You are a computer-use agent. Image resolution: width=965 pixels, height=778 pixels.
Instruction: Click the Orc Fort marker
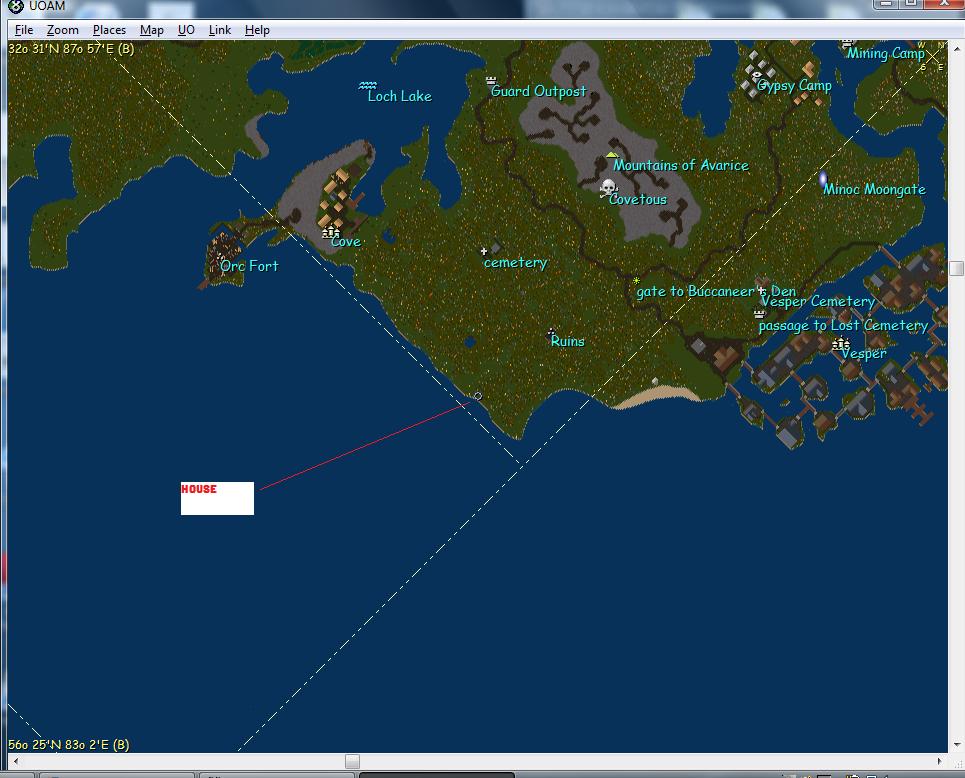tap(222, 257)
